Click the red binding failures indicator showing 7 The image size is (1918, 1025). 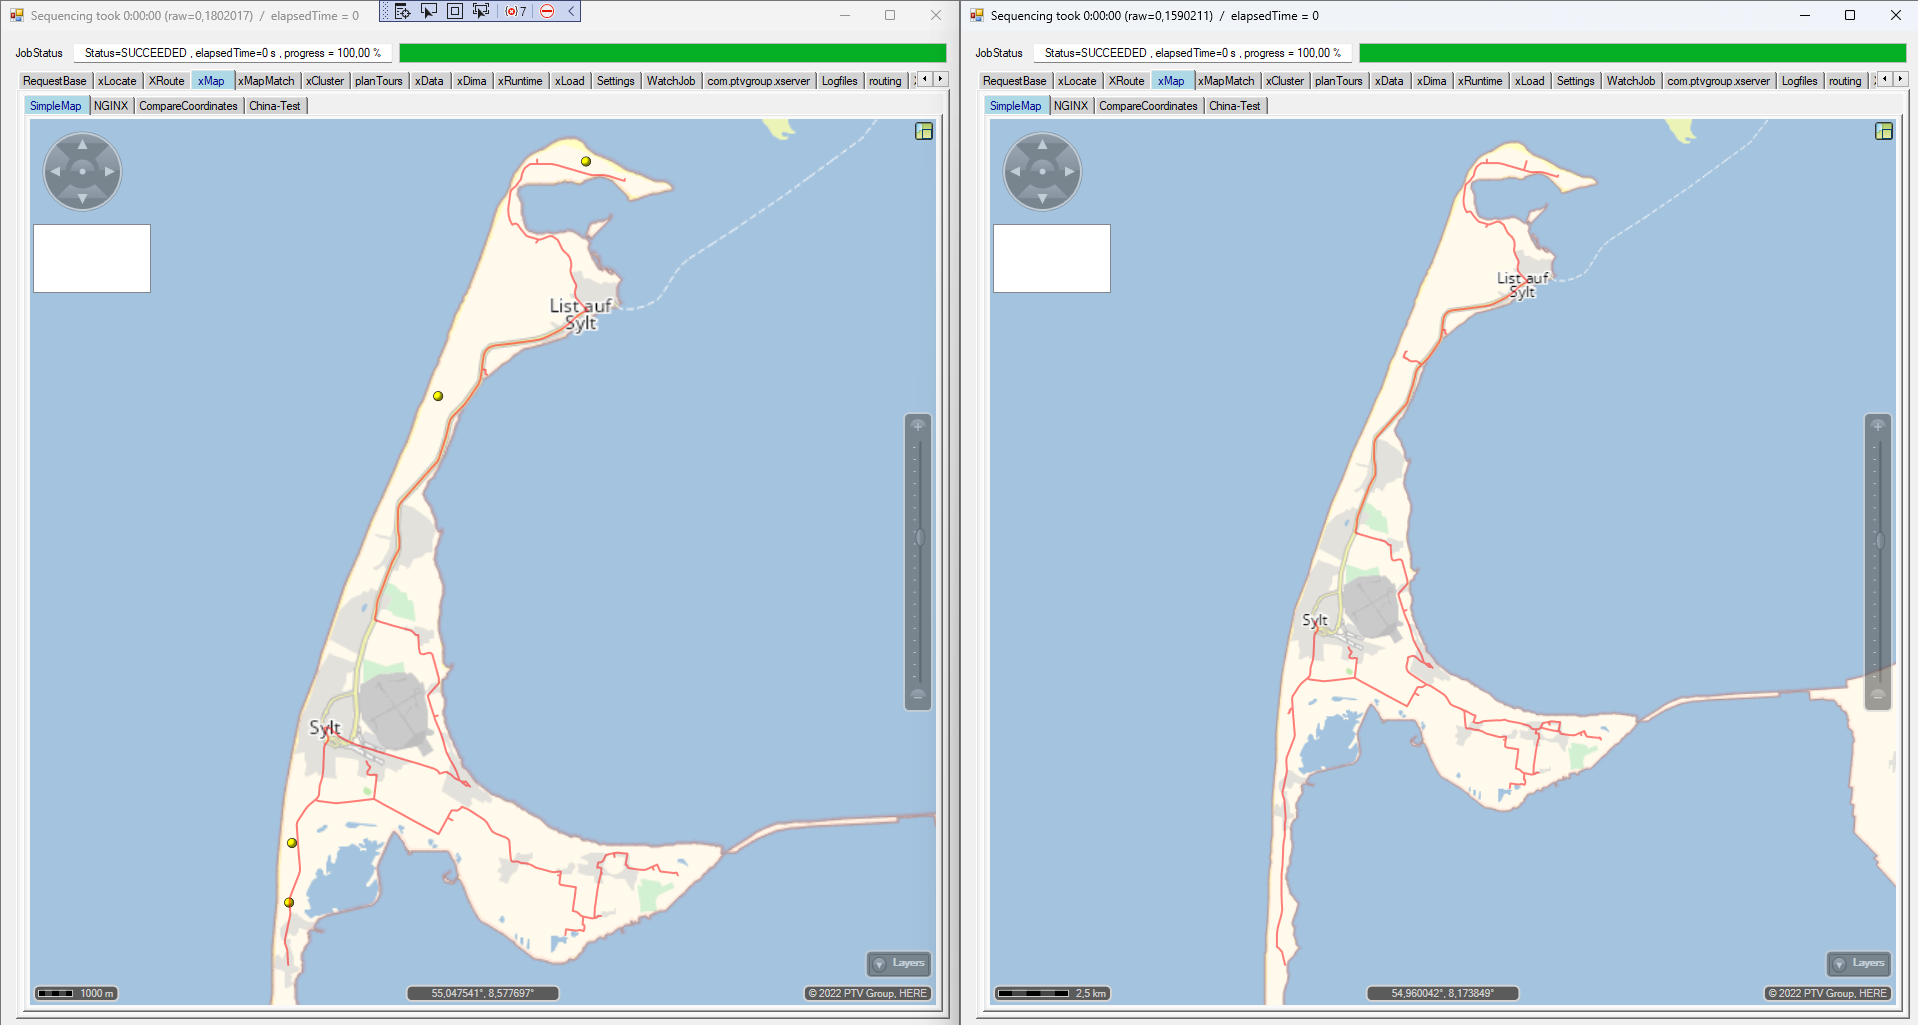pyautogui.click(x=516, y=11)
